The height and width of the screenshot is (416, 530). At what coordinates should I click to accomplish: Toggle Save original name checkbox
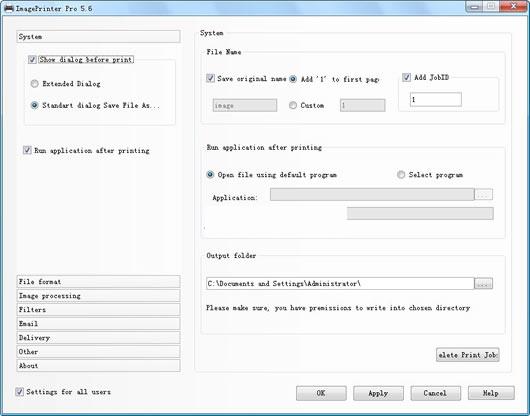[x=210, y=78]
